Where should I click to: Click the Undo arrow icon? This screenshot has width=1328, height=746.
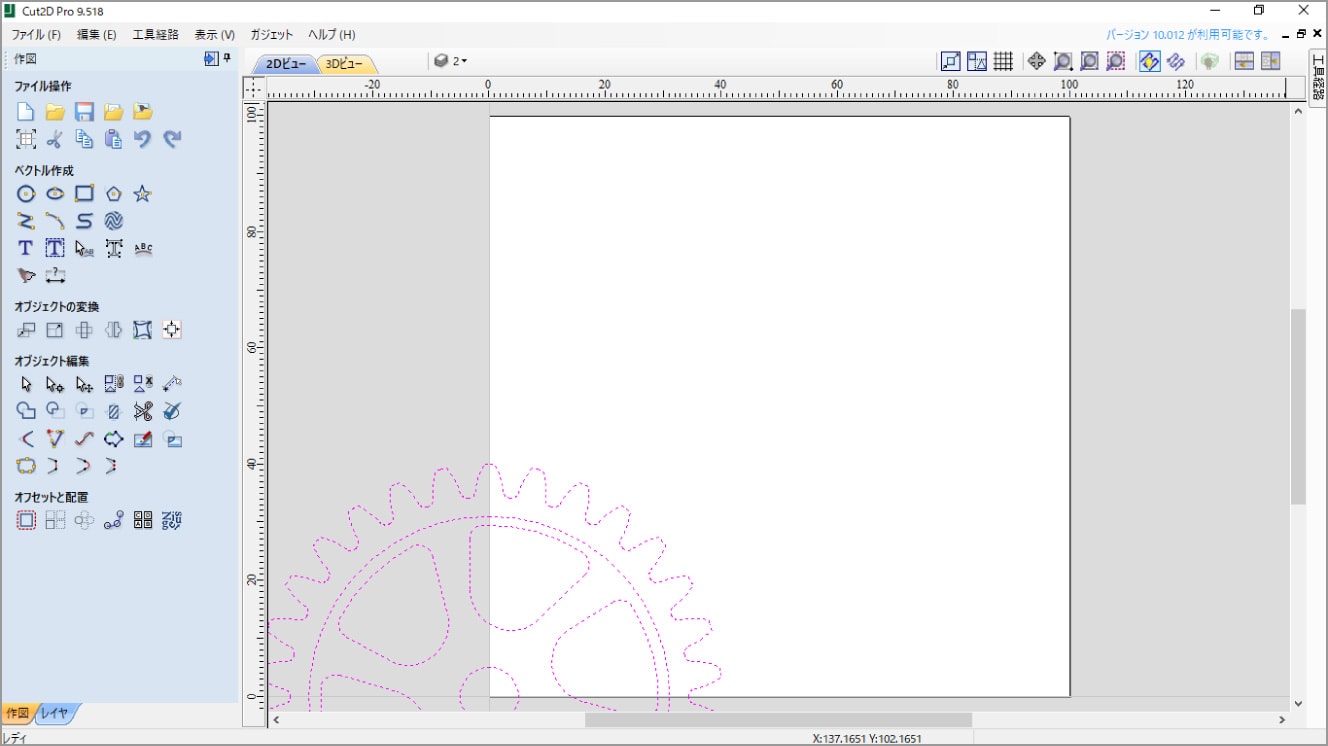pyautogui.click(x=143, y=139)
